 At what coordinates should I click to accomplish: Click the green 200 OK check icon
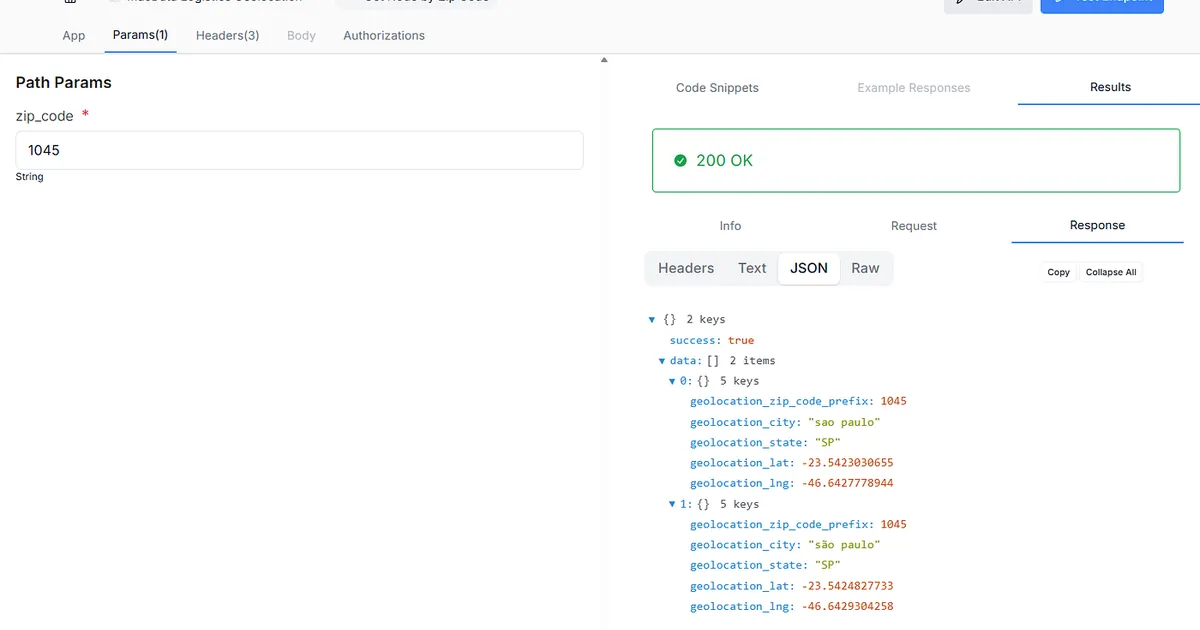tap(680, 160)
